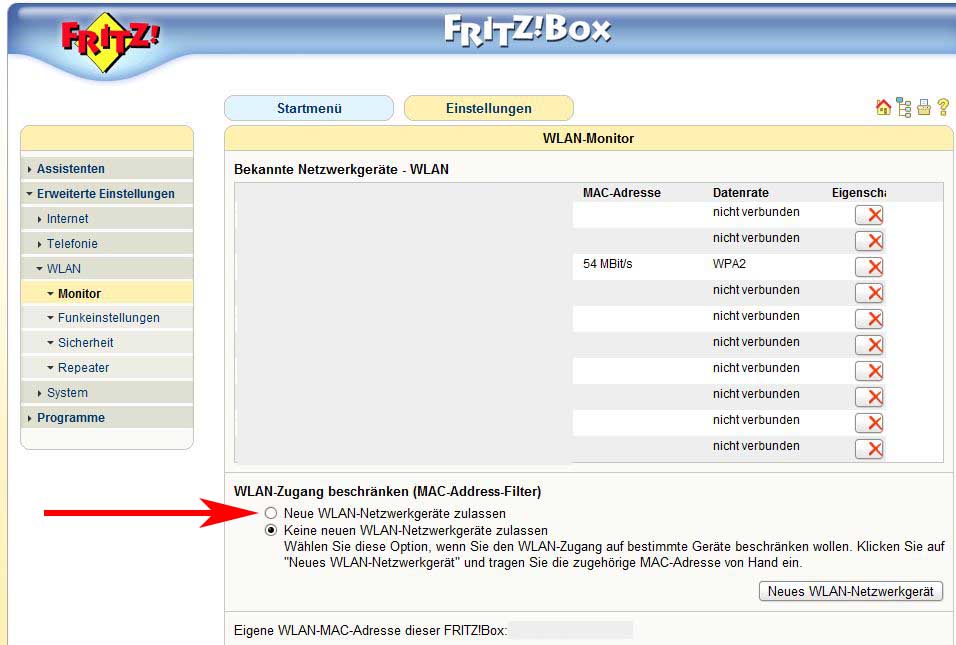956x645 pixels.
Task: Open help via the yellow question mark
Action: pos(943,108)
